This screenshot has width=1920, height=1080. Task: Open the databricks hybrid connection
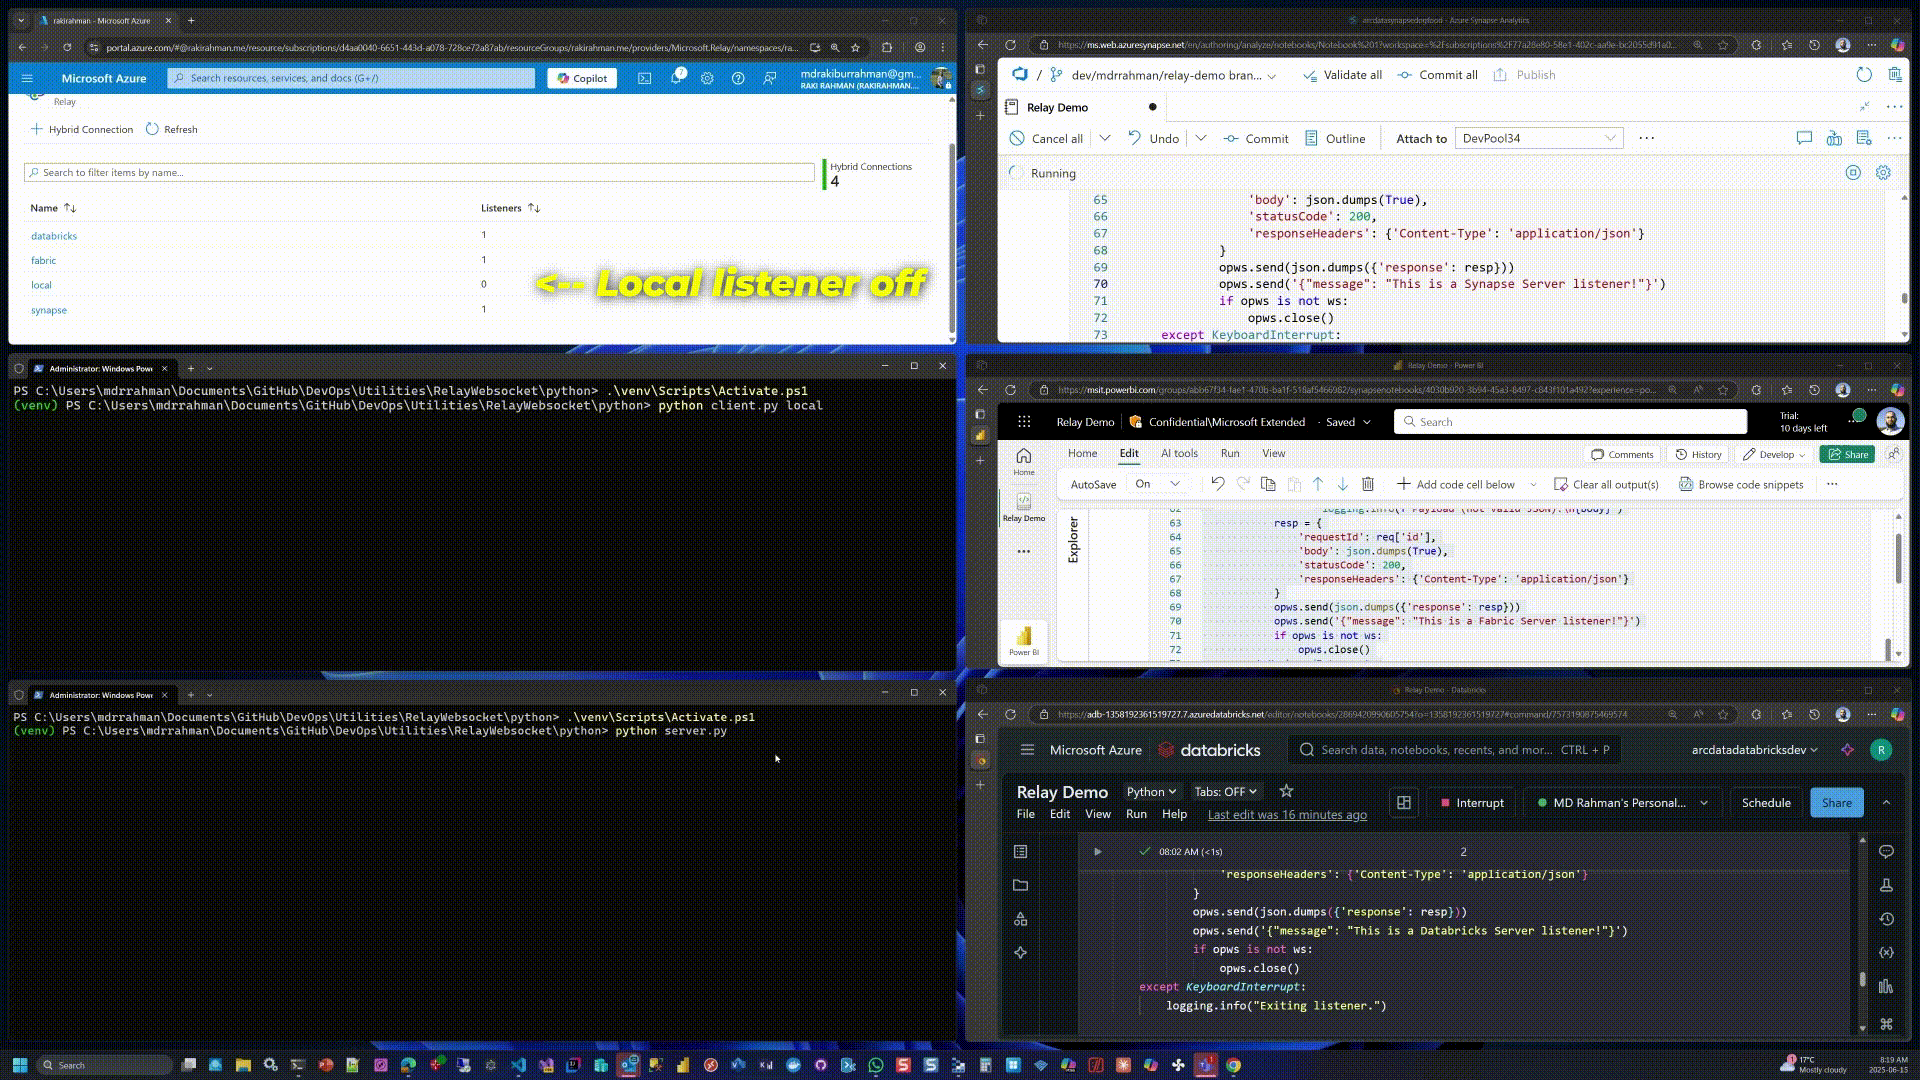[54, 236]
